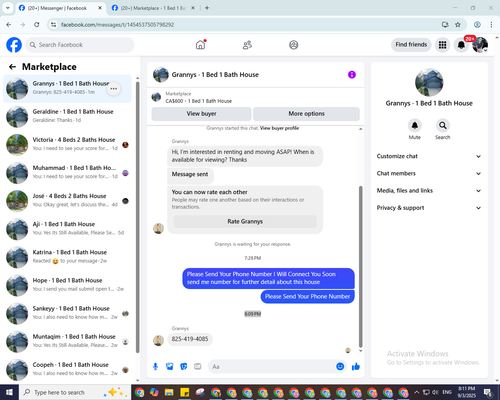Choose a sticker icon
Viewport: 500px width, 400px height.
click(184, 367)
